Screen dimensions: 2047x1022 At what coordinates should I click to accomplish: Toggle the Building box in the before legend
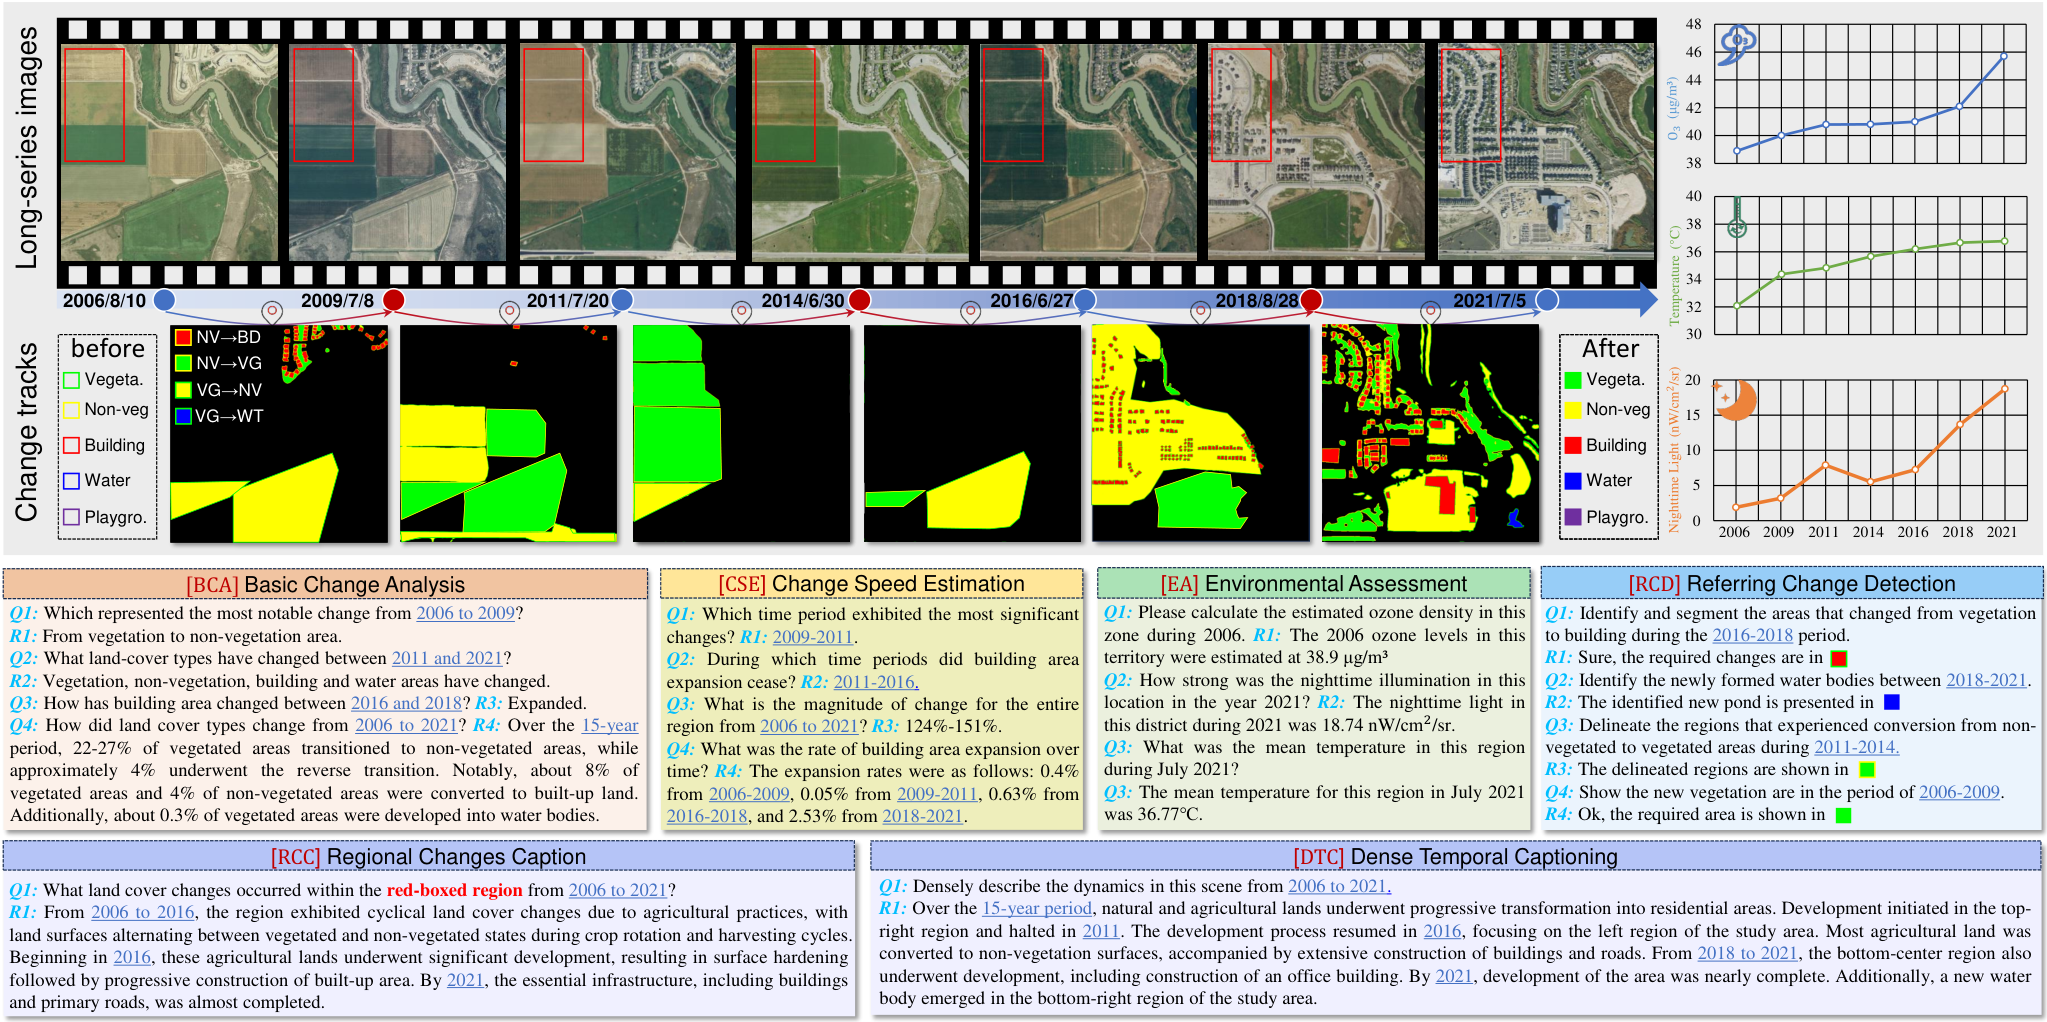coord(72,445)
